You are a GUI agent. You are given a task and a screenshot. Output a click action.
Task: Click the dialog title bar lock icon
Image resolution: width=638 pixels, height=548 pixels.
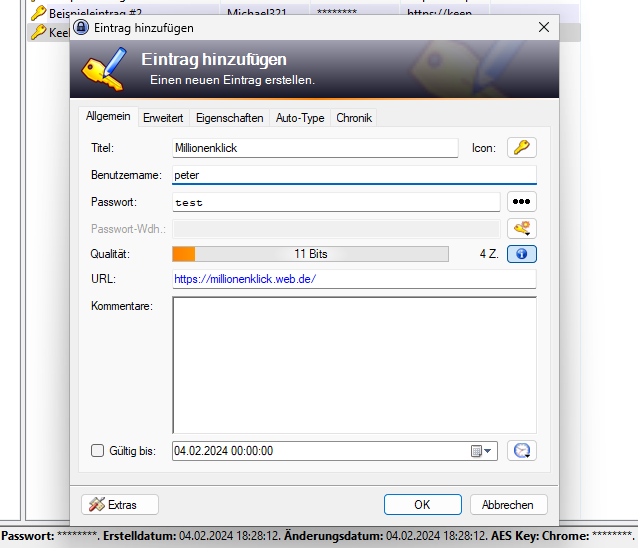81,27
